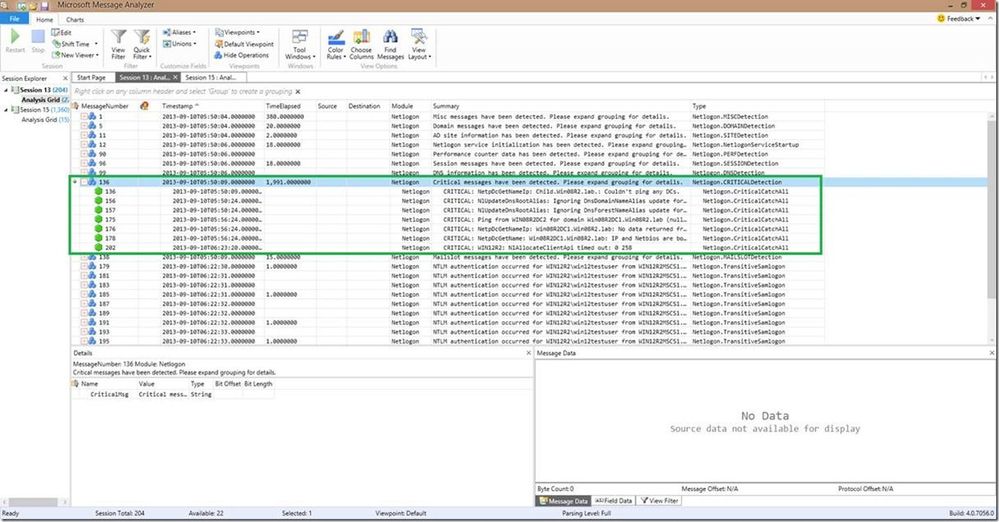Expand message group 11
Screen dimensions: 999x522
point(84,135)
